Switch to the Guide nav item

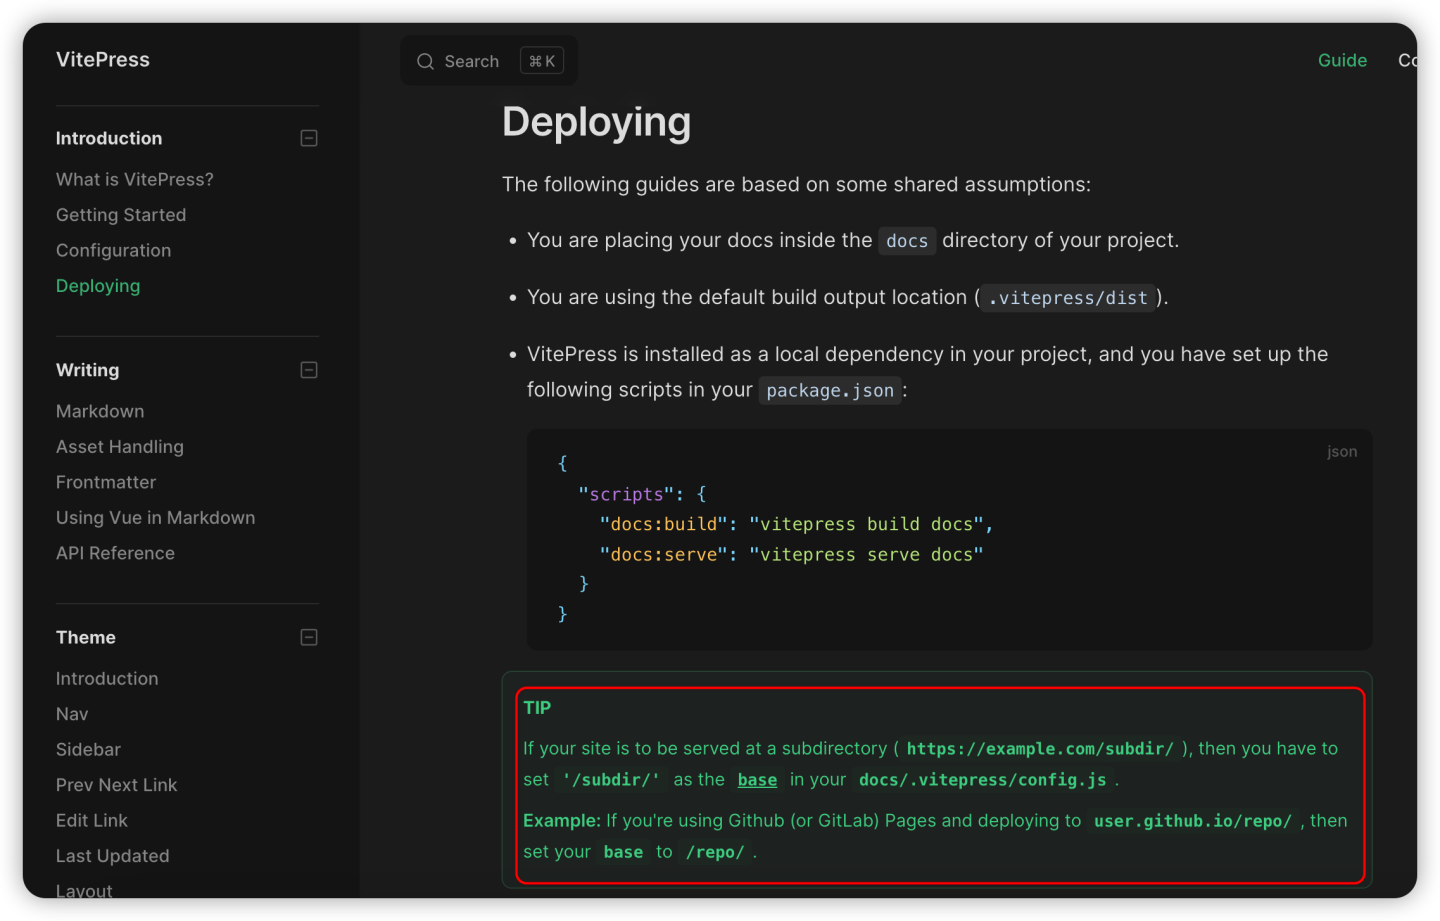[1342, 61]
